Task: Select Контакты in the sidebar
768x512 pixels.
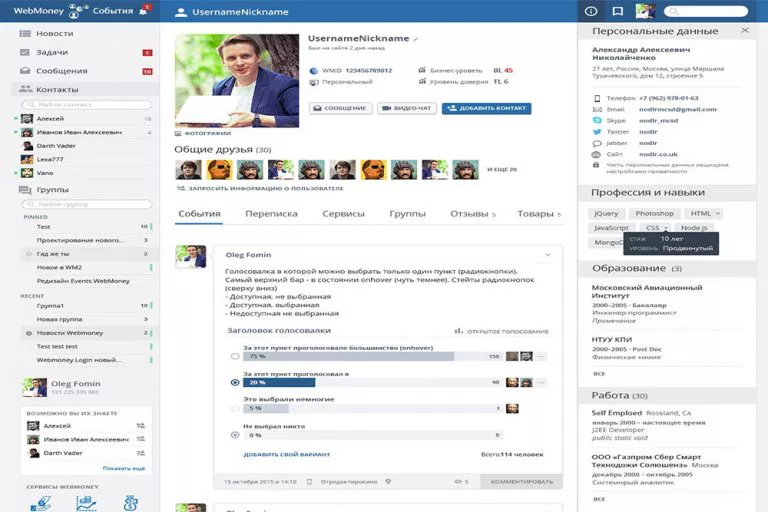Action: pyautogui.click(x=83, y=89)
